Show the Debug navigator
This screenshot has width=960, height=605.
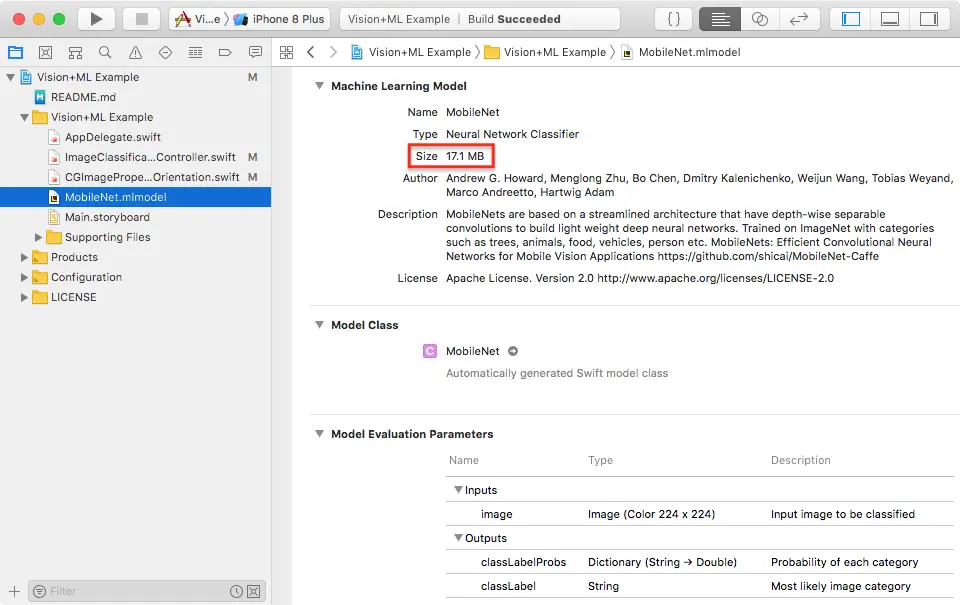[195, 53]
